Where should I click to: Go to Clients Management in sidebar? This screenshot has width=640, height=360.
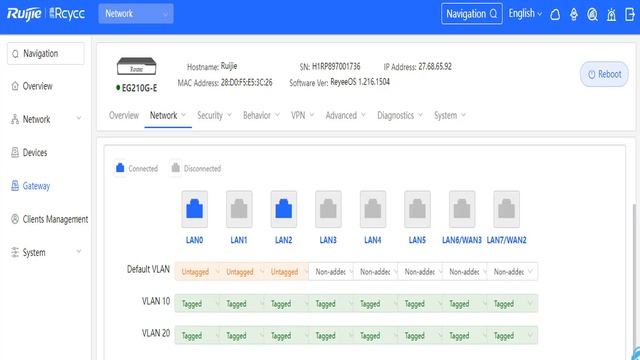(55, 219)
